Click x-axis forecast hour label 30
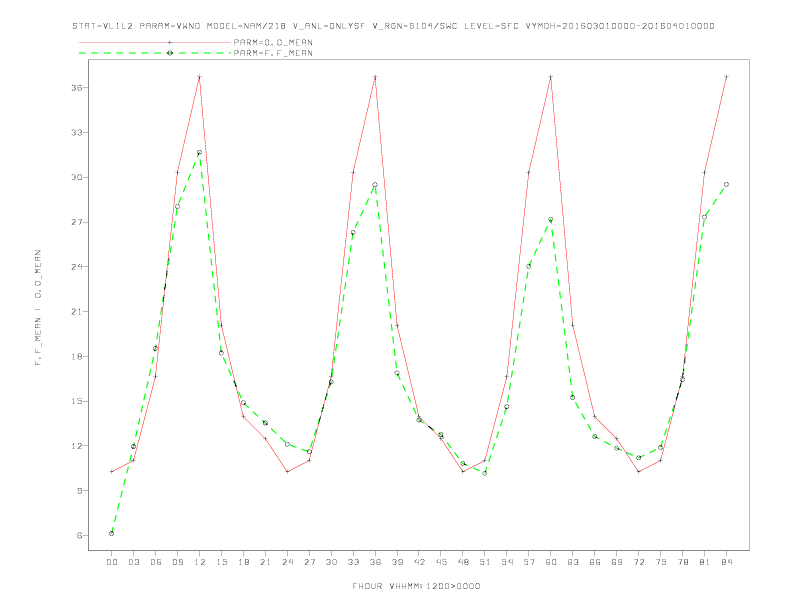The image size is (792, 612). [x=331, y=562]
